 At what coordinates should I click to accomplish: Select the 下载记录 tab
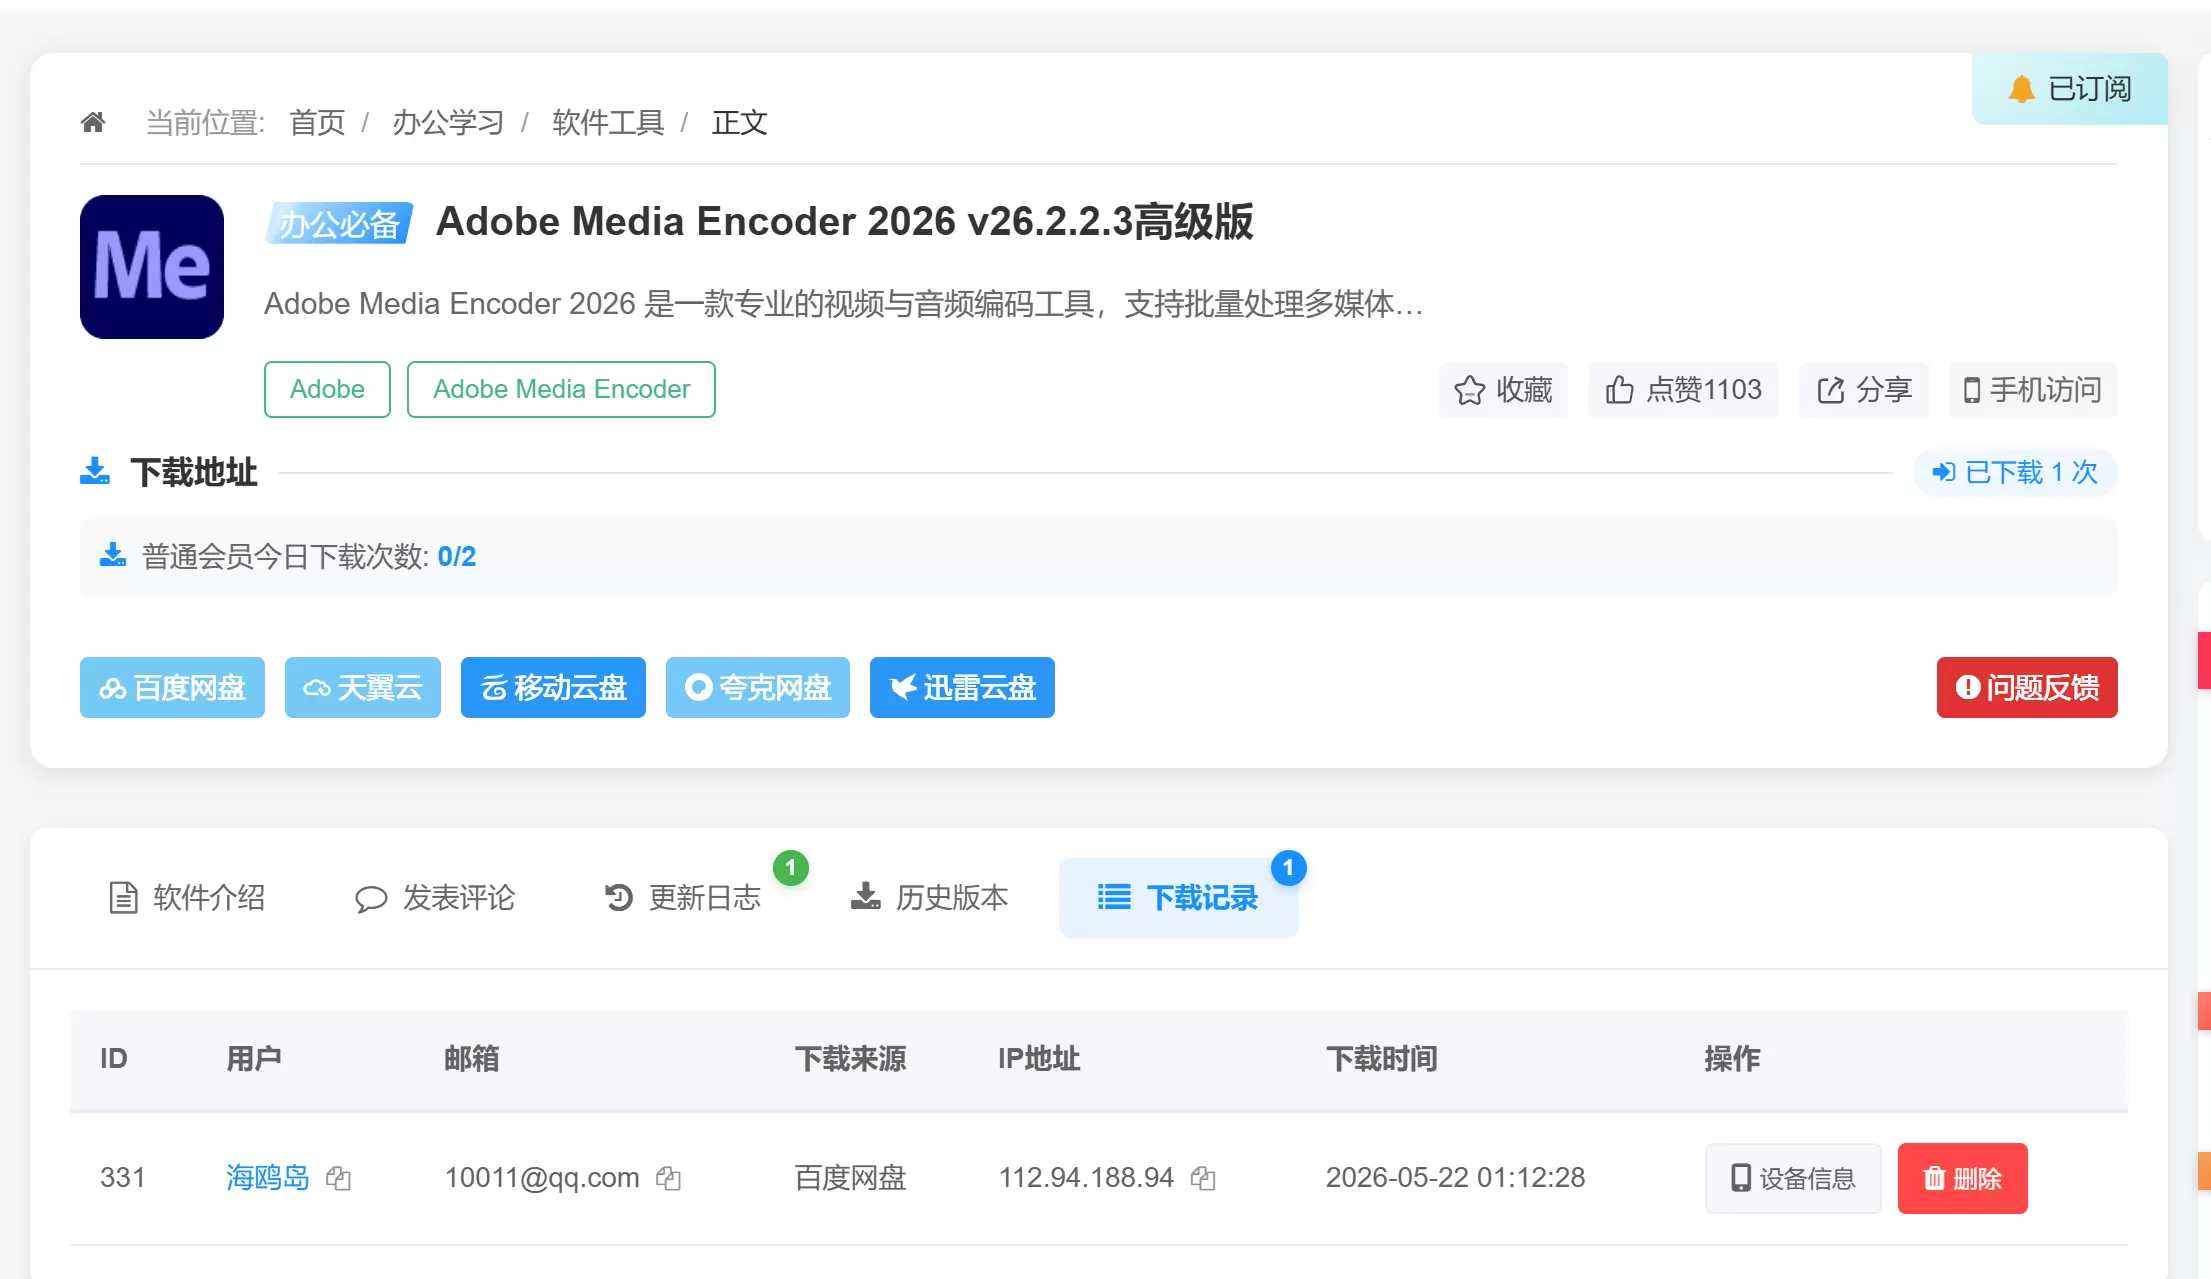1179,898
